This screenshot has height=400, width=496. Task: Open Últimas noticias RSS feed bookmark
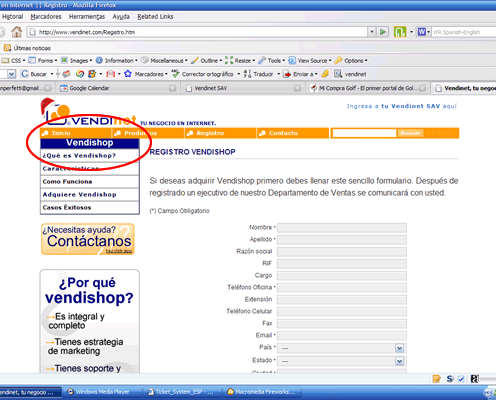pos(27,48)
